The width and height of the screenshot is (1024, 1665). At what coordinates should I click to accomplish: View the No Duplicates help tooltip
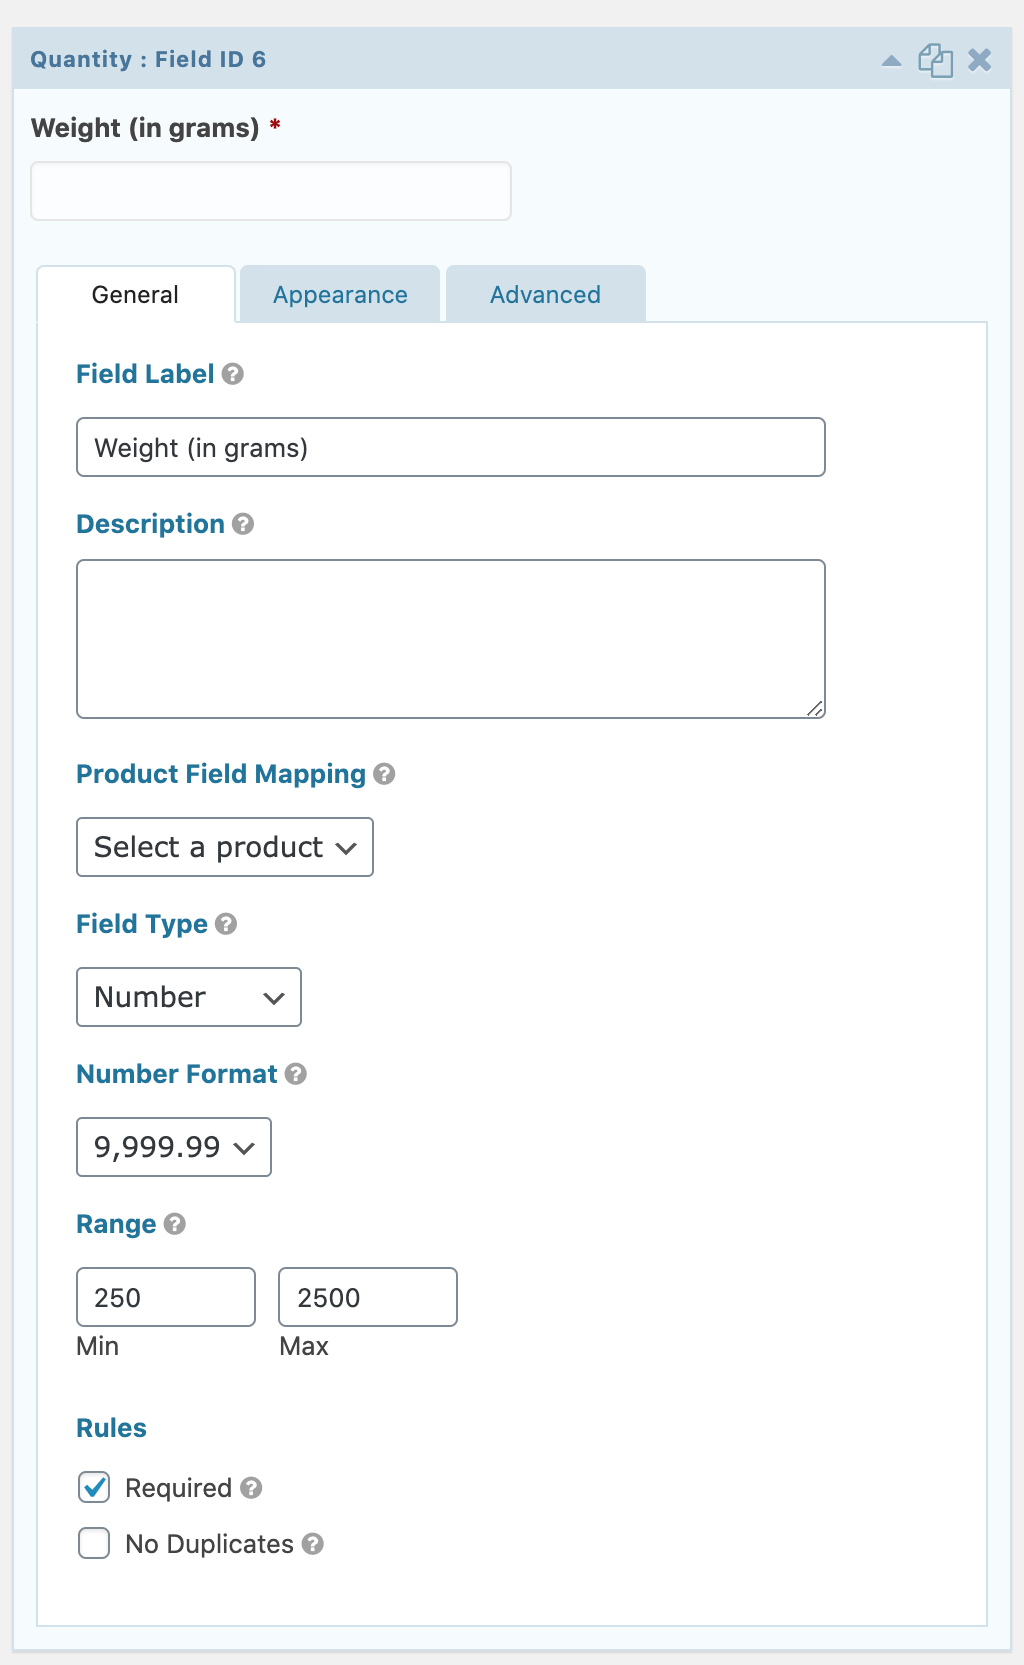(x=312, y=1544)
